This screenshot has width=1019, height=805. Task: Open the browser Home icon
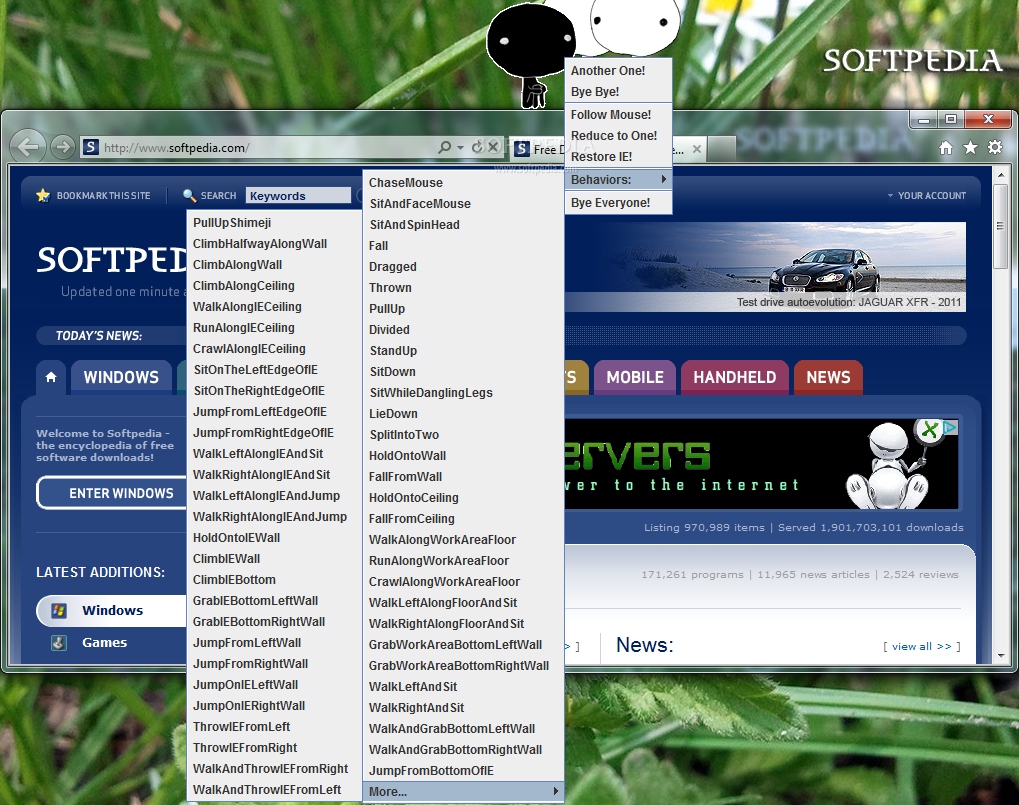(x=946, y=148)
